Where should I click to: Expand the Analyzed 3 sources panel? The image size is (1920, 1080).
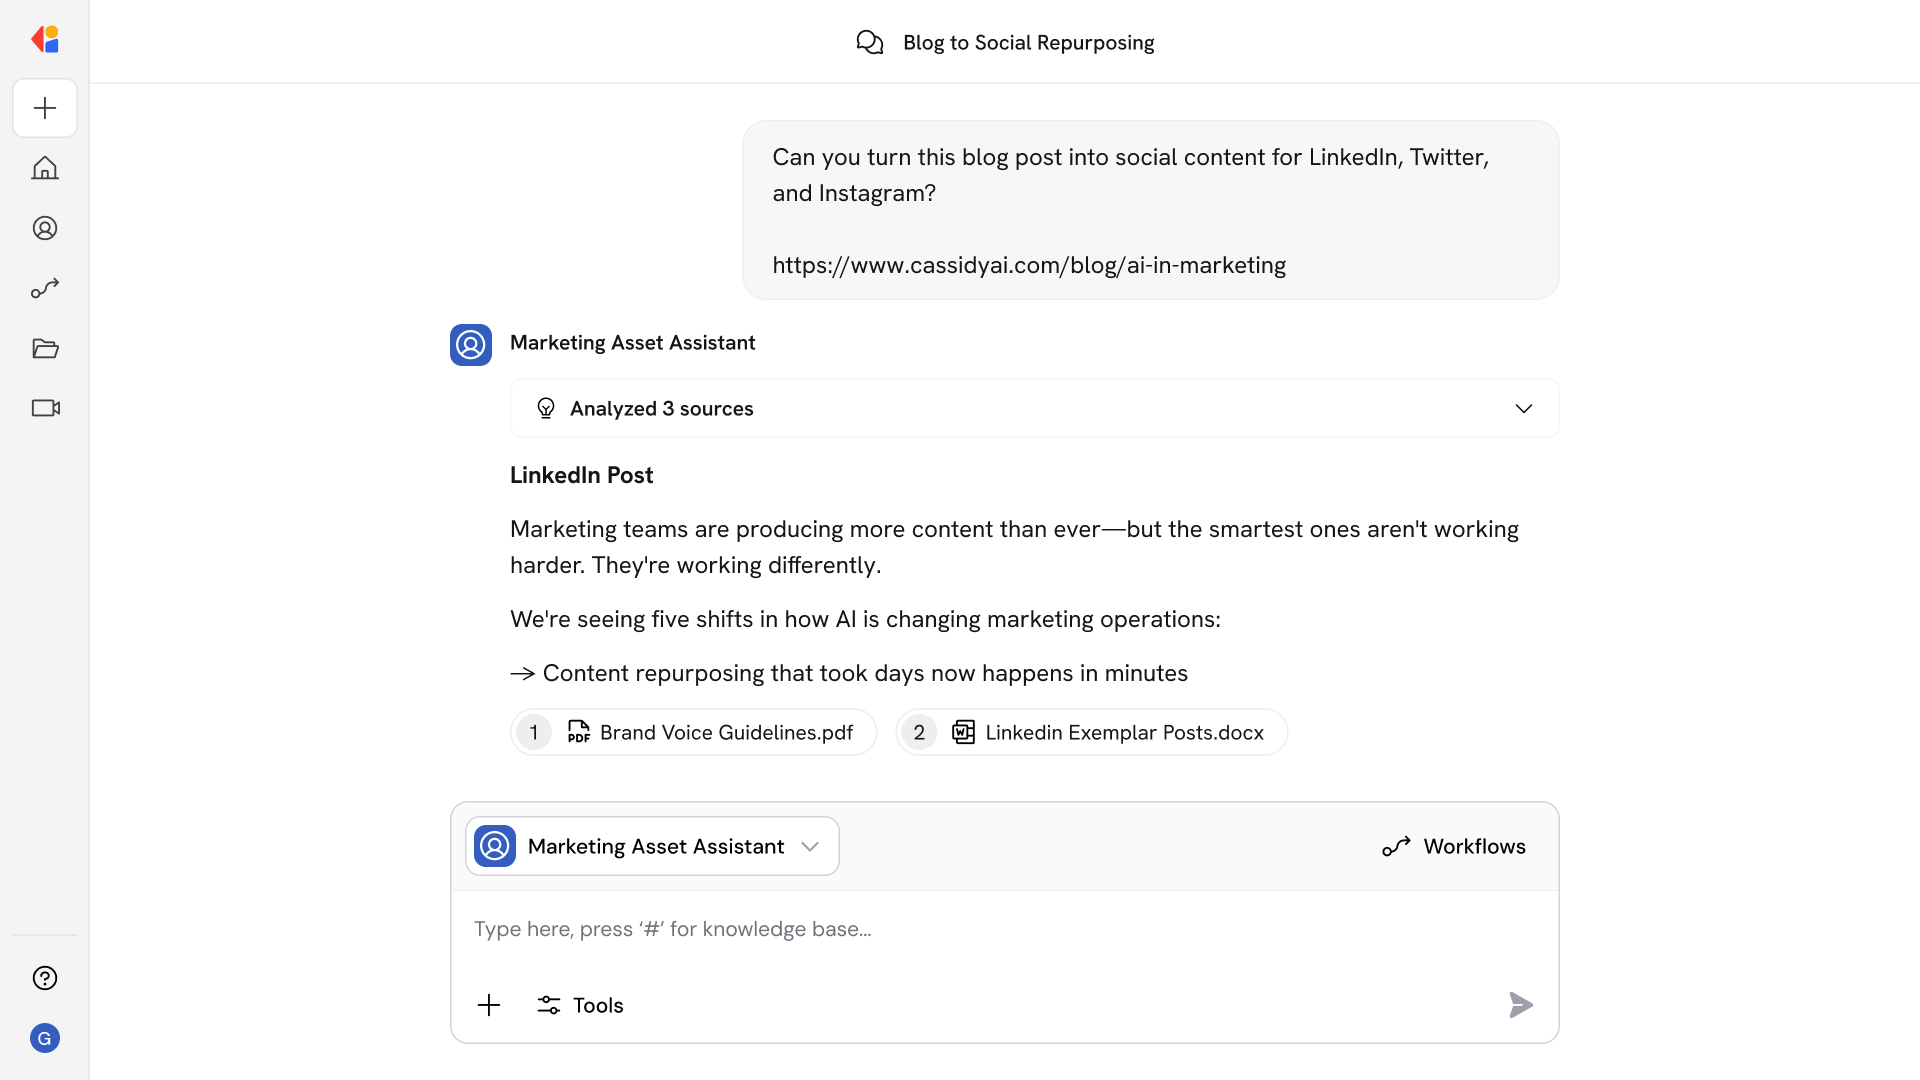[x=1034, y=408]
